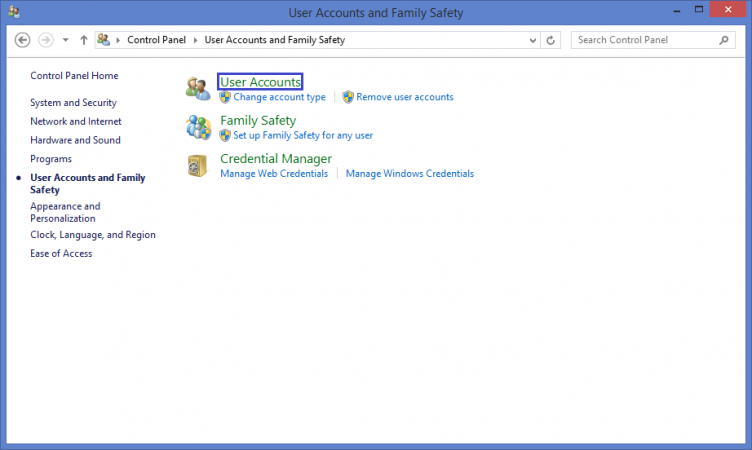Screen dimensions: 752x450
Task: Open Remove user accounts link
Action: 404,97
